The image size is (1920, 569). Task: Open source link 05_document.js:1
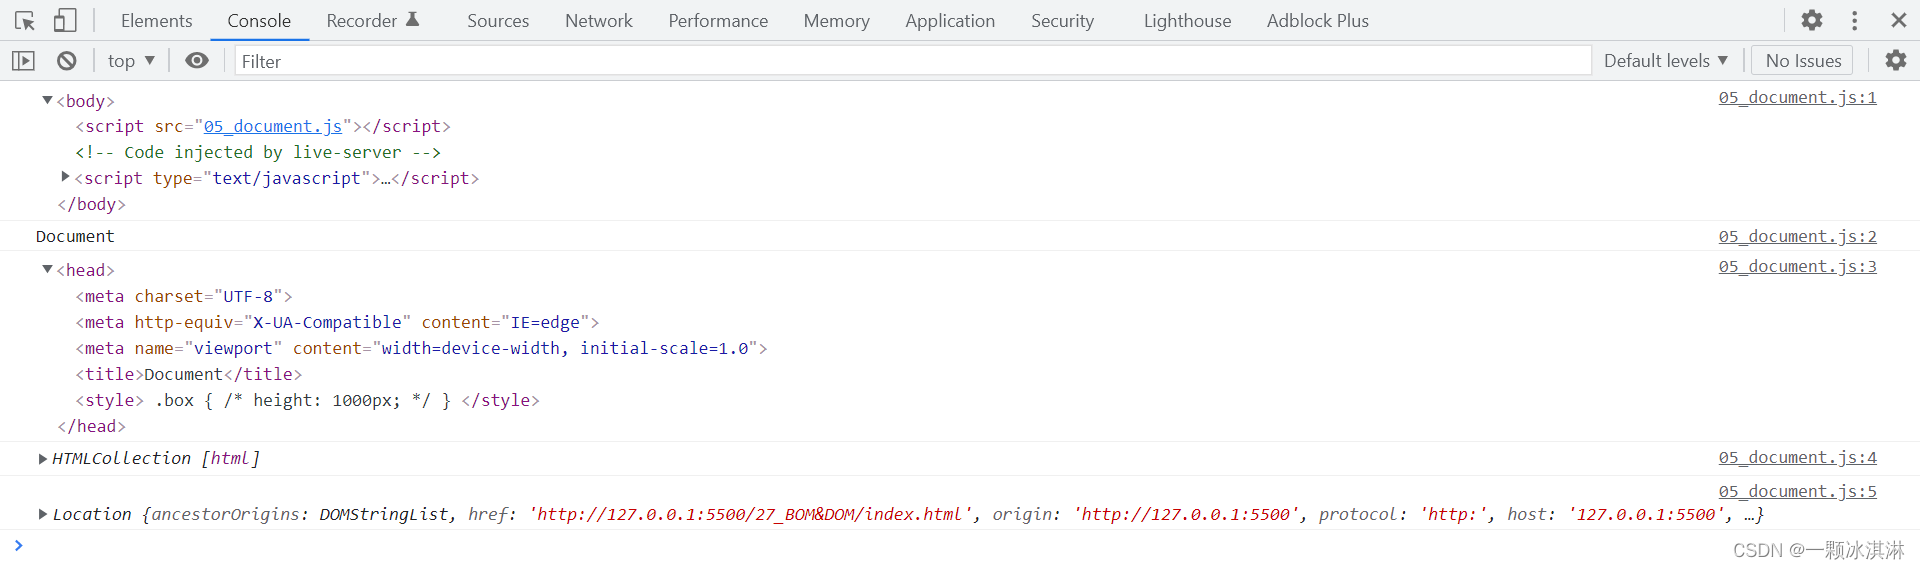click(1797, 97)
